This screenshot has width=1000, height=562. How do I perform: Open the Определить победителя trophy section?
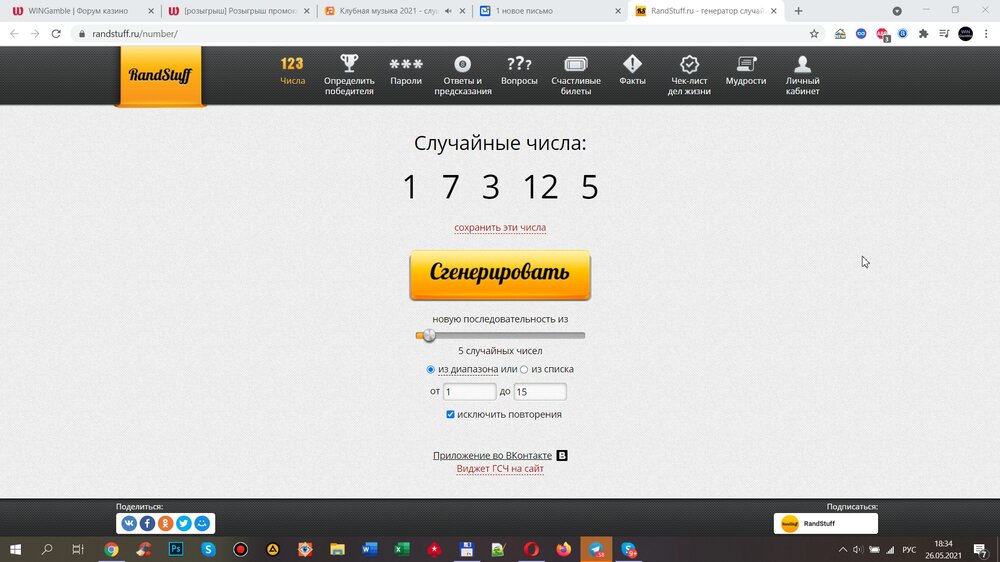(x=349, y=74)
